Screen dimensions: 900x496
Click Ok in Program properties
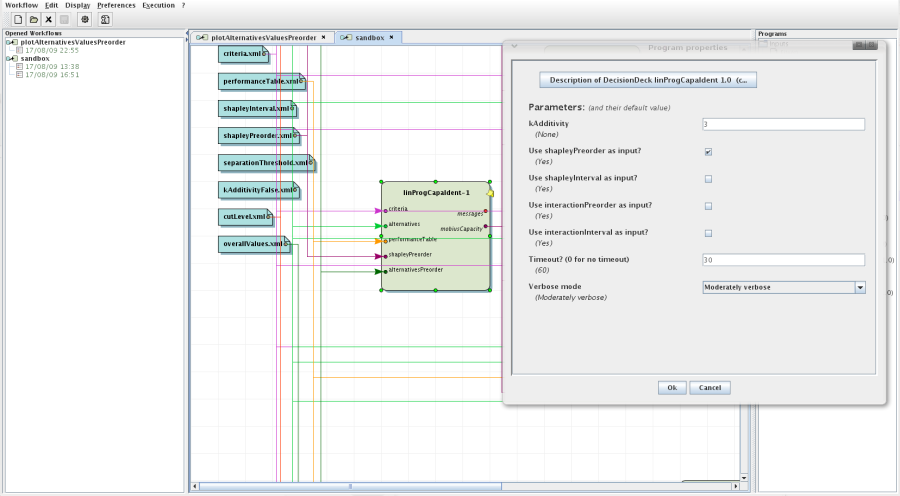click(672, 388)
